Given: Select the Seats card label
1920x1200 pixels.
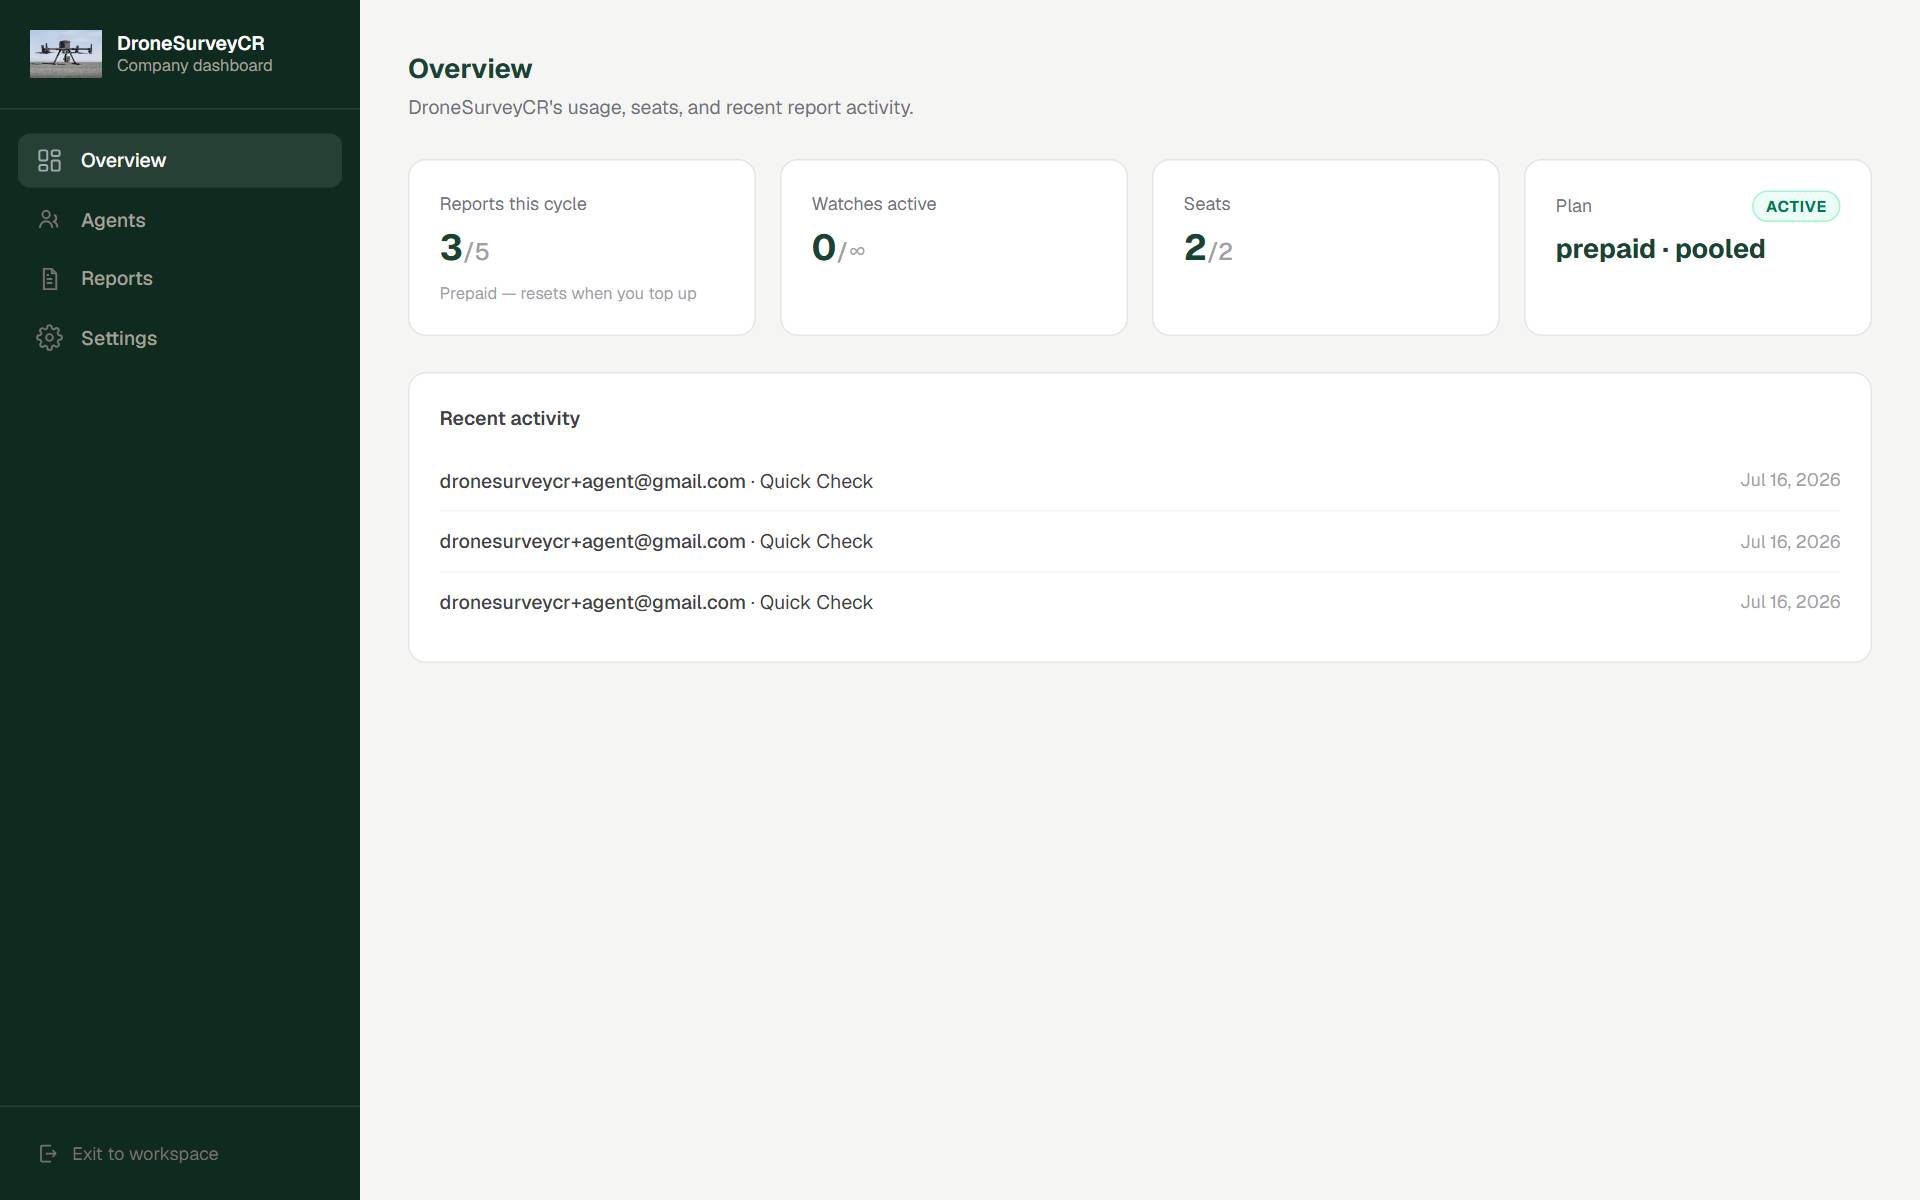Looking at the screenshot, I should pyautogui.click(x=1207, y=204).
